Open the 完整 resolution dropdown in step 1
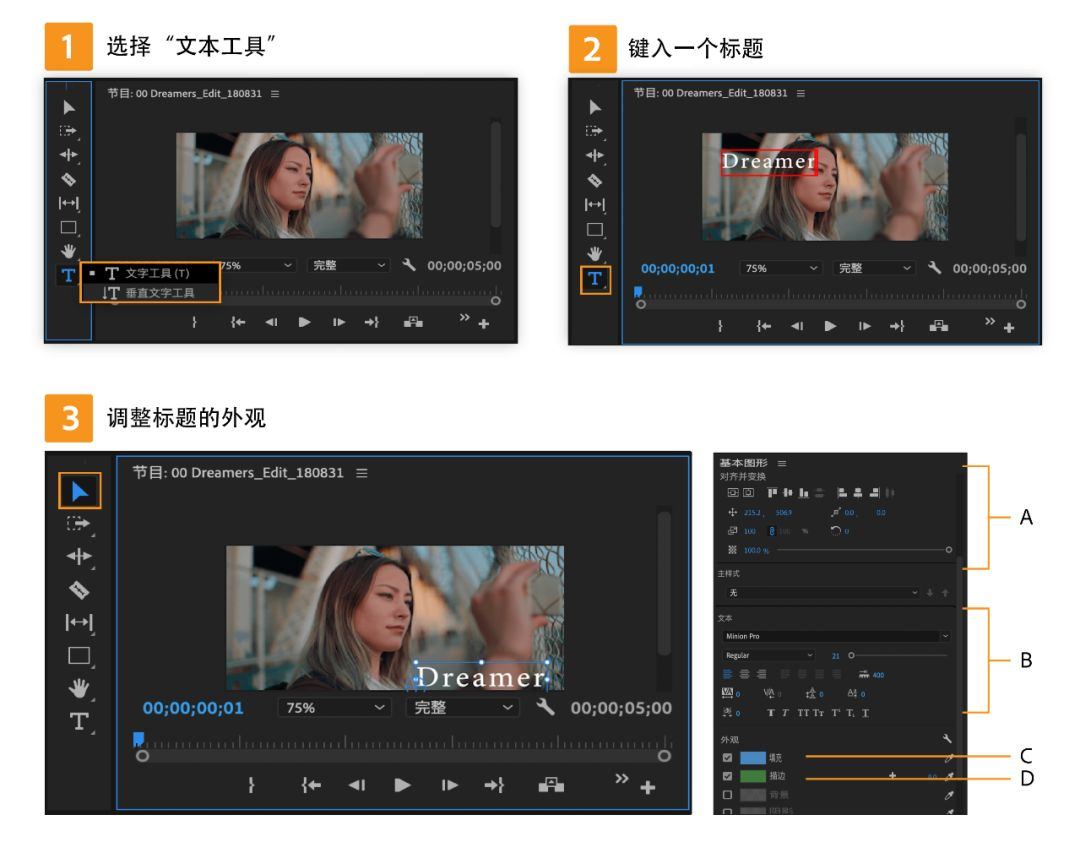The width and height of the screenshot is (1080, 842). point(348,265)
